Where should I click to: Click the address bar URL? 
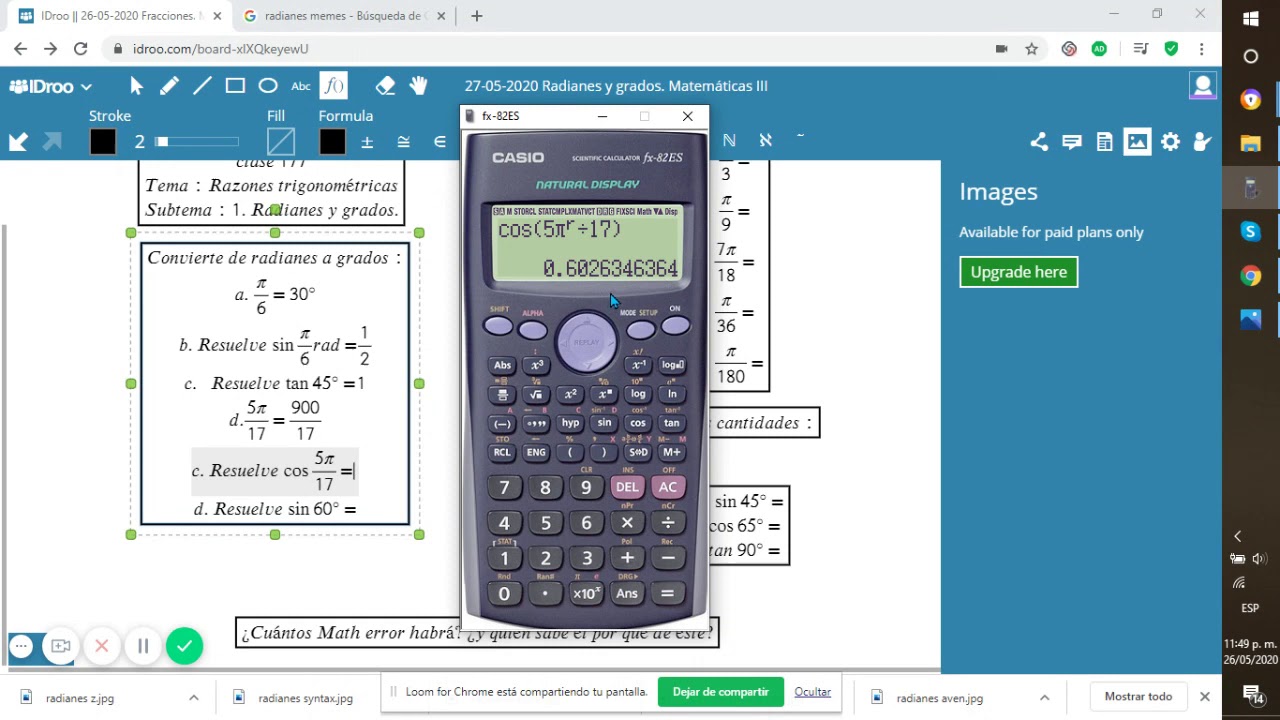point(221,49)
